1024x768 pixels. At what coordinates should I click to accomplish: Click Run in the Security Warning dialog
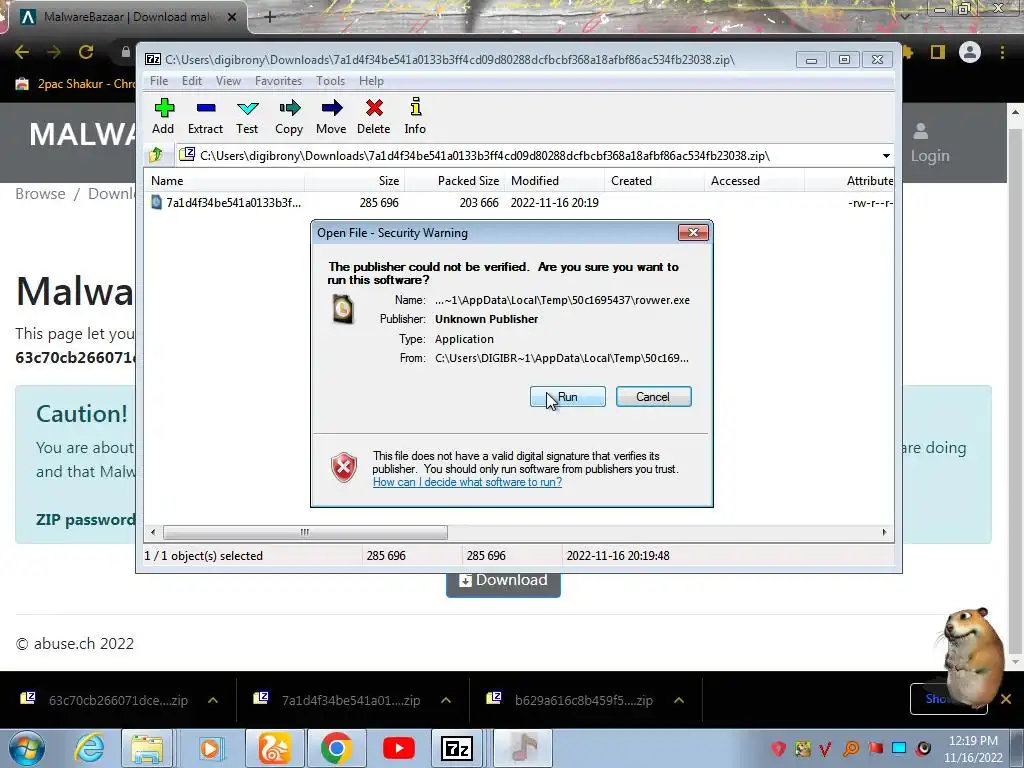(568, 396)
